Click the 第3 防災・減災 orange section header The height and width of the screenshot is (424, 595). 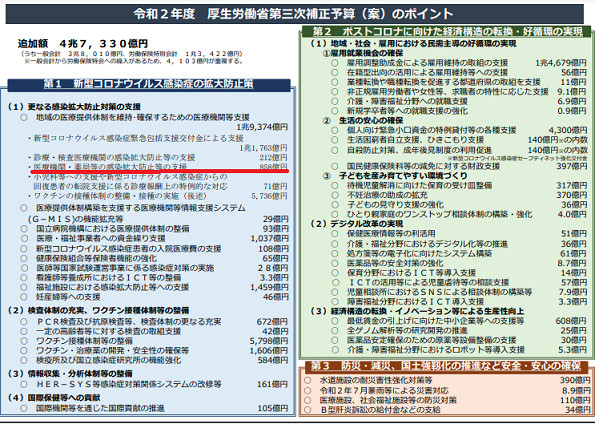tap(447, 366)
